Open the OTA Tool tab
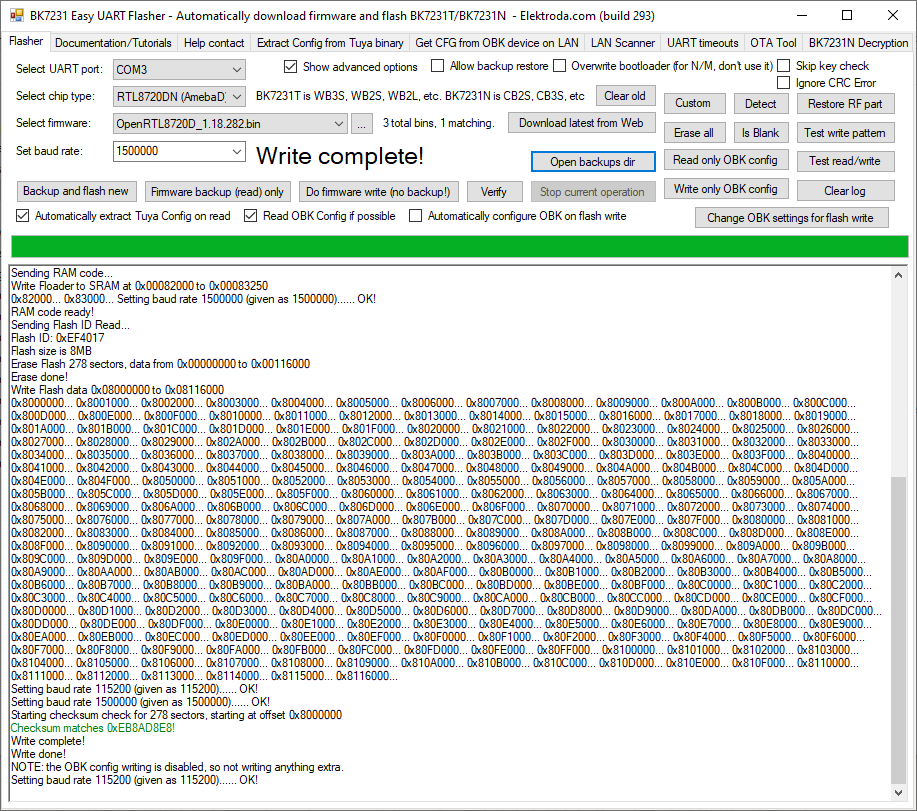The height and width of the screenshot is (811, 917). click(773, 43)
